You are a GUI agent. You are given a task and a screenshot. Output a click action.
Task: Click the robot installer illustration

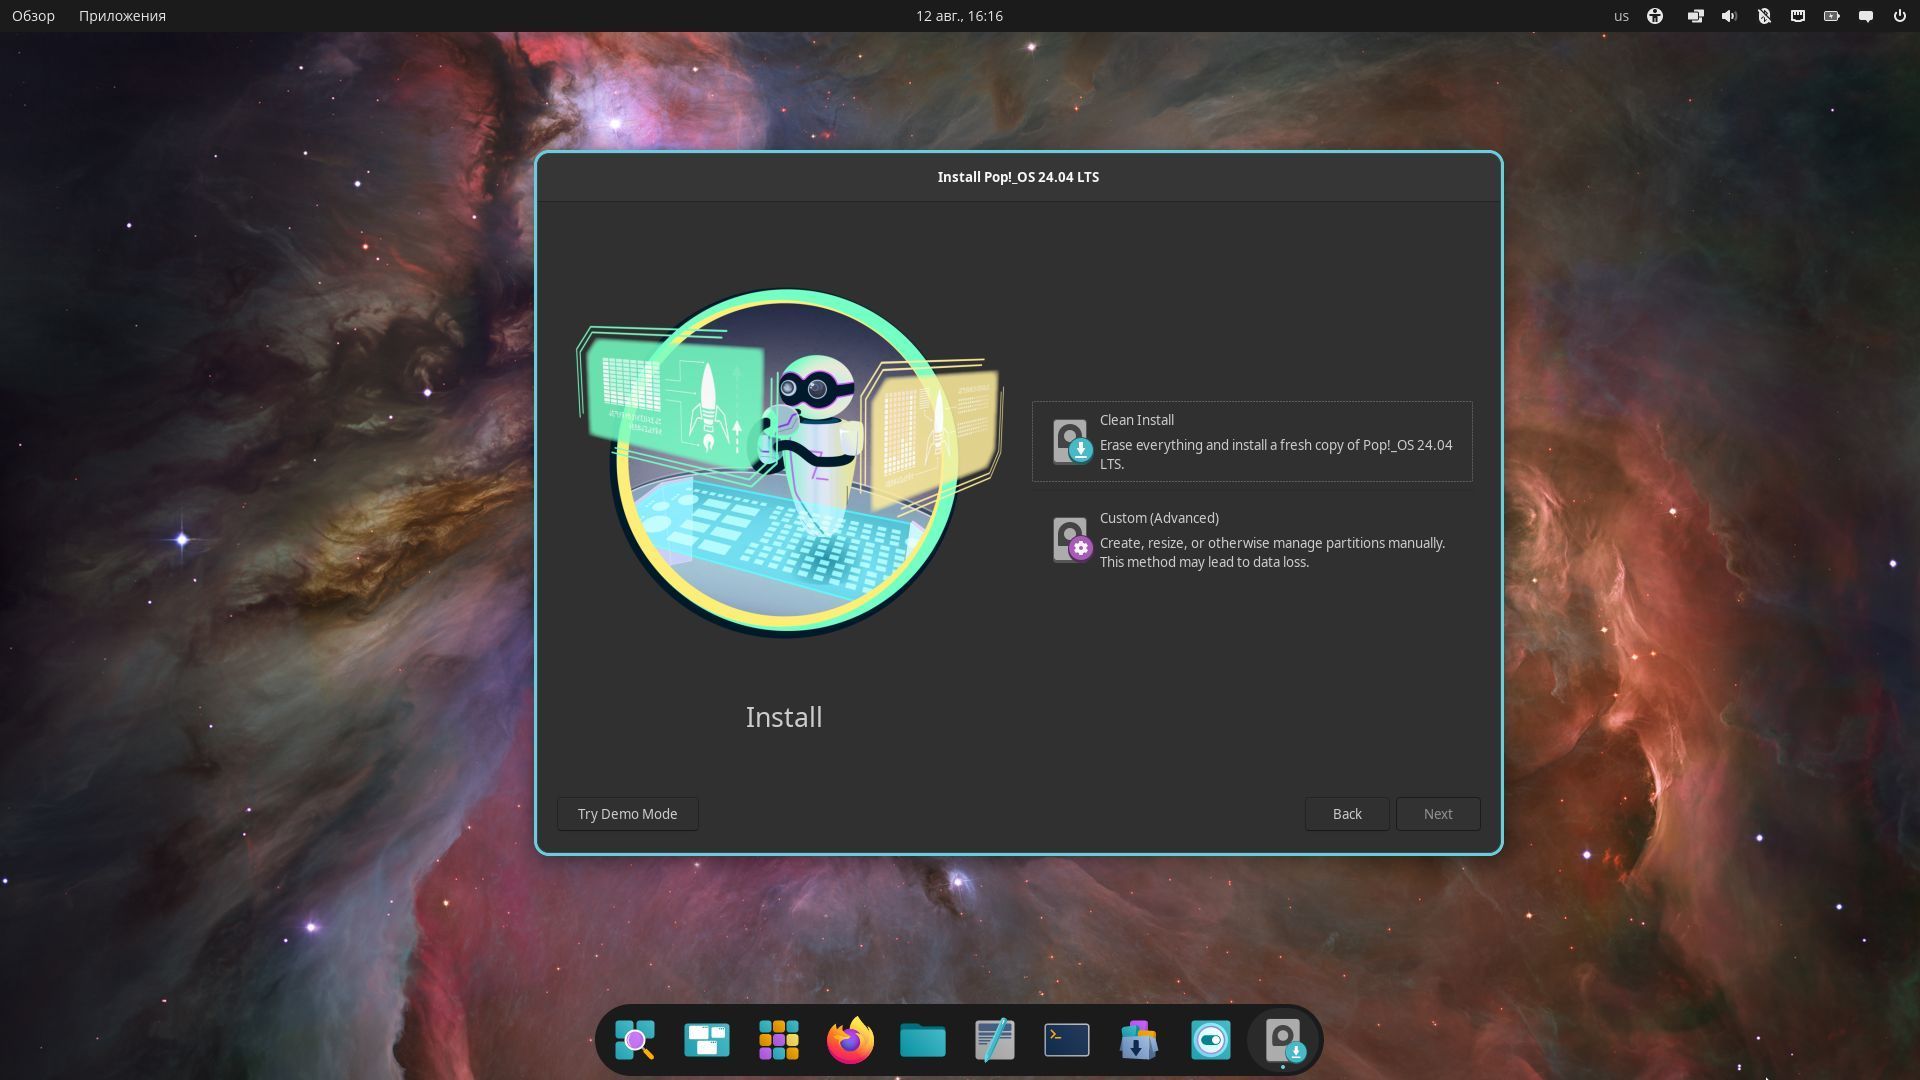pyautogui.click(x=788, y=462)
